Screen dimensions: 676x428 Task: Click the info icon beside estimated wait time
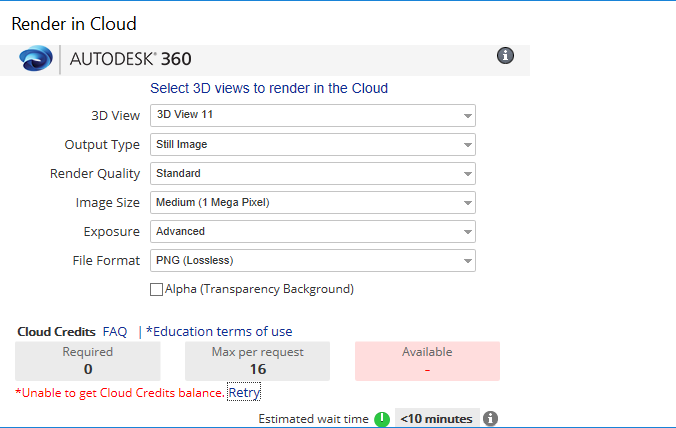point(490,419)
